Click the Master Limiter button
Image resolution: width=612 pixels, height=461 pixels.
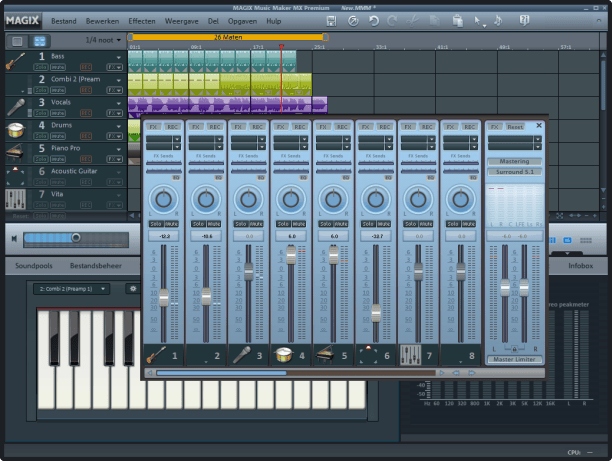pos(514,359)
